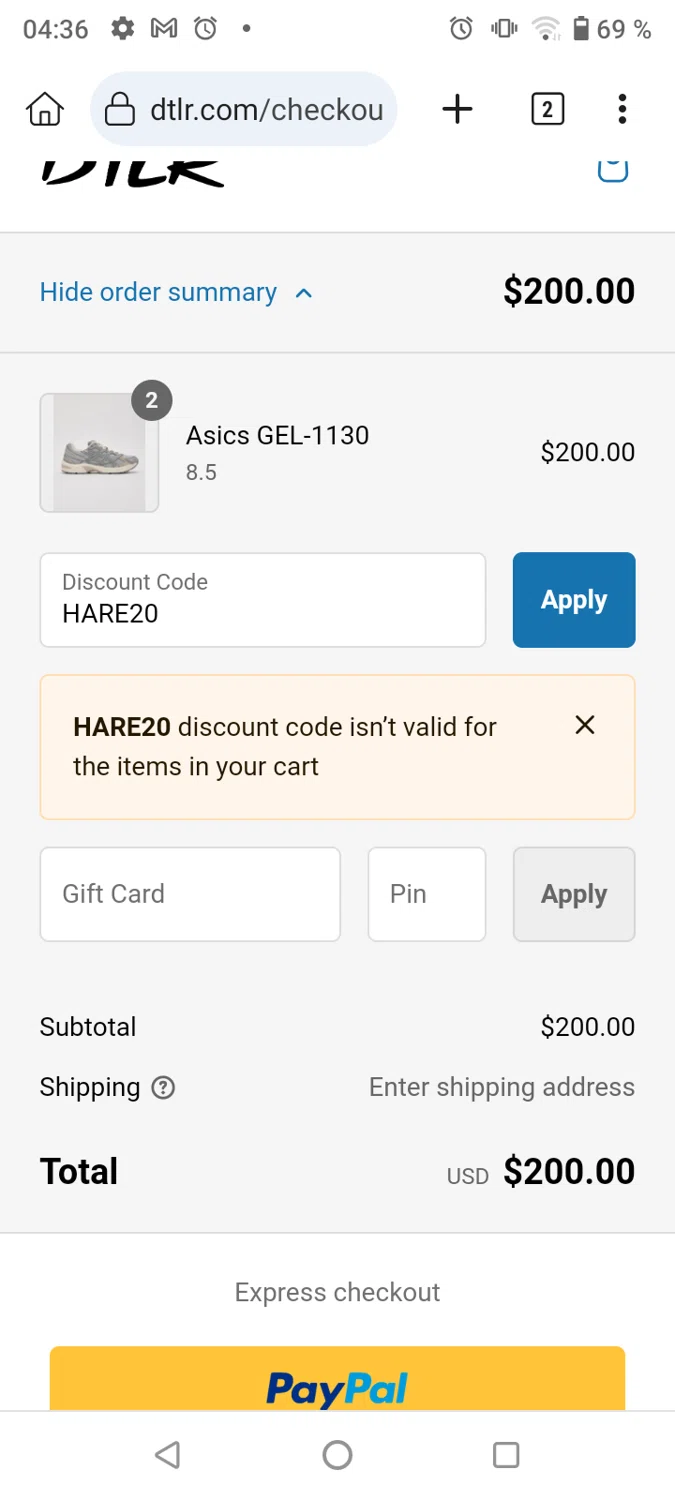Click the Hide order summary link
The image size is (675, 1500).
coord(158,292)
